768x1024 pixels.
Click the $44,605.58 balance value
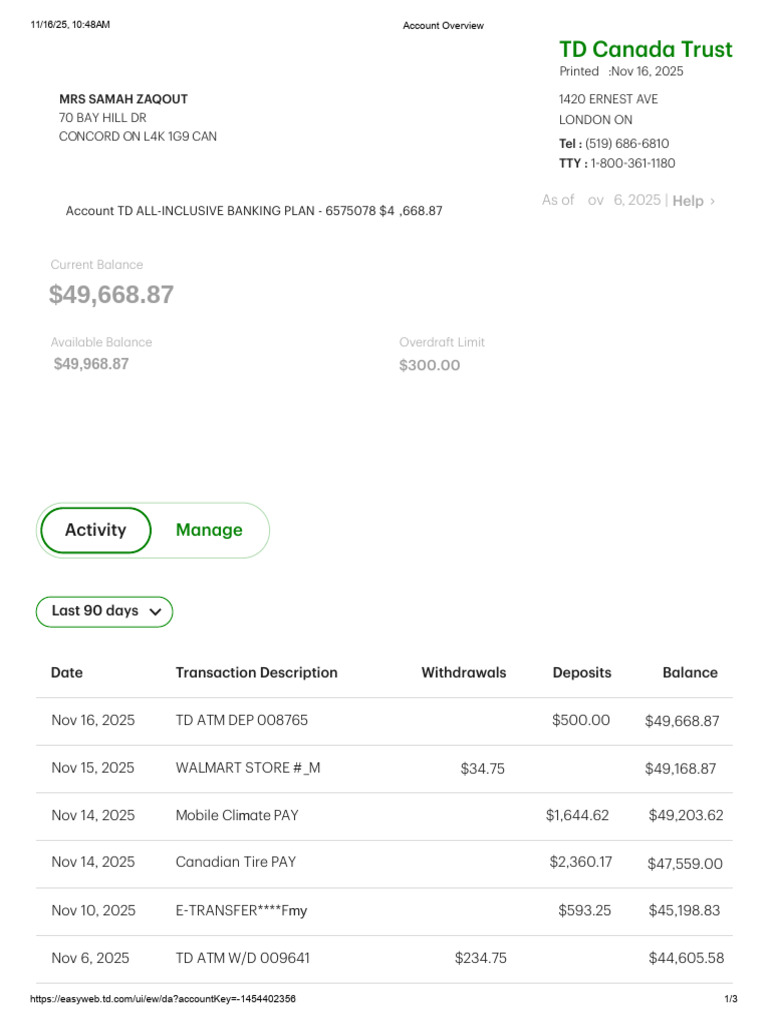click(686, 958)
